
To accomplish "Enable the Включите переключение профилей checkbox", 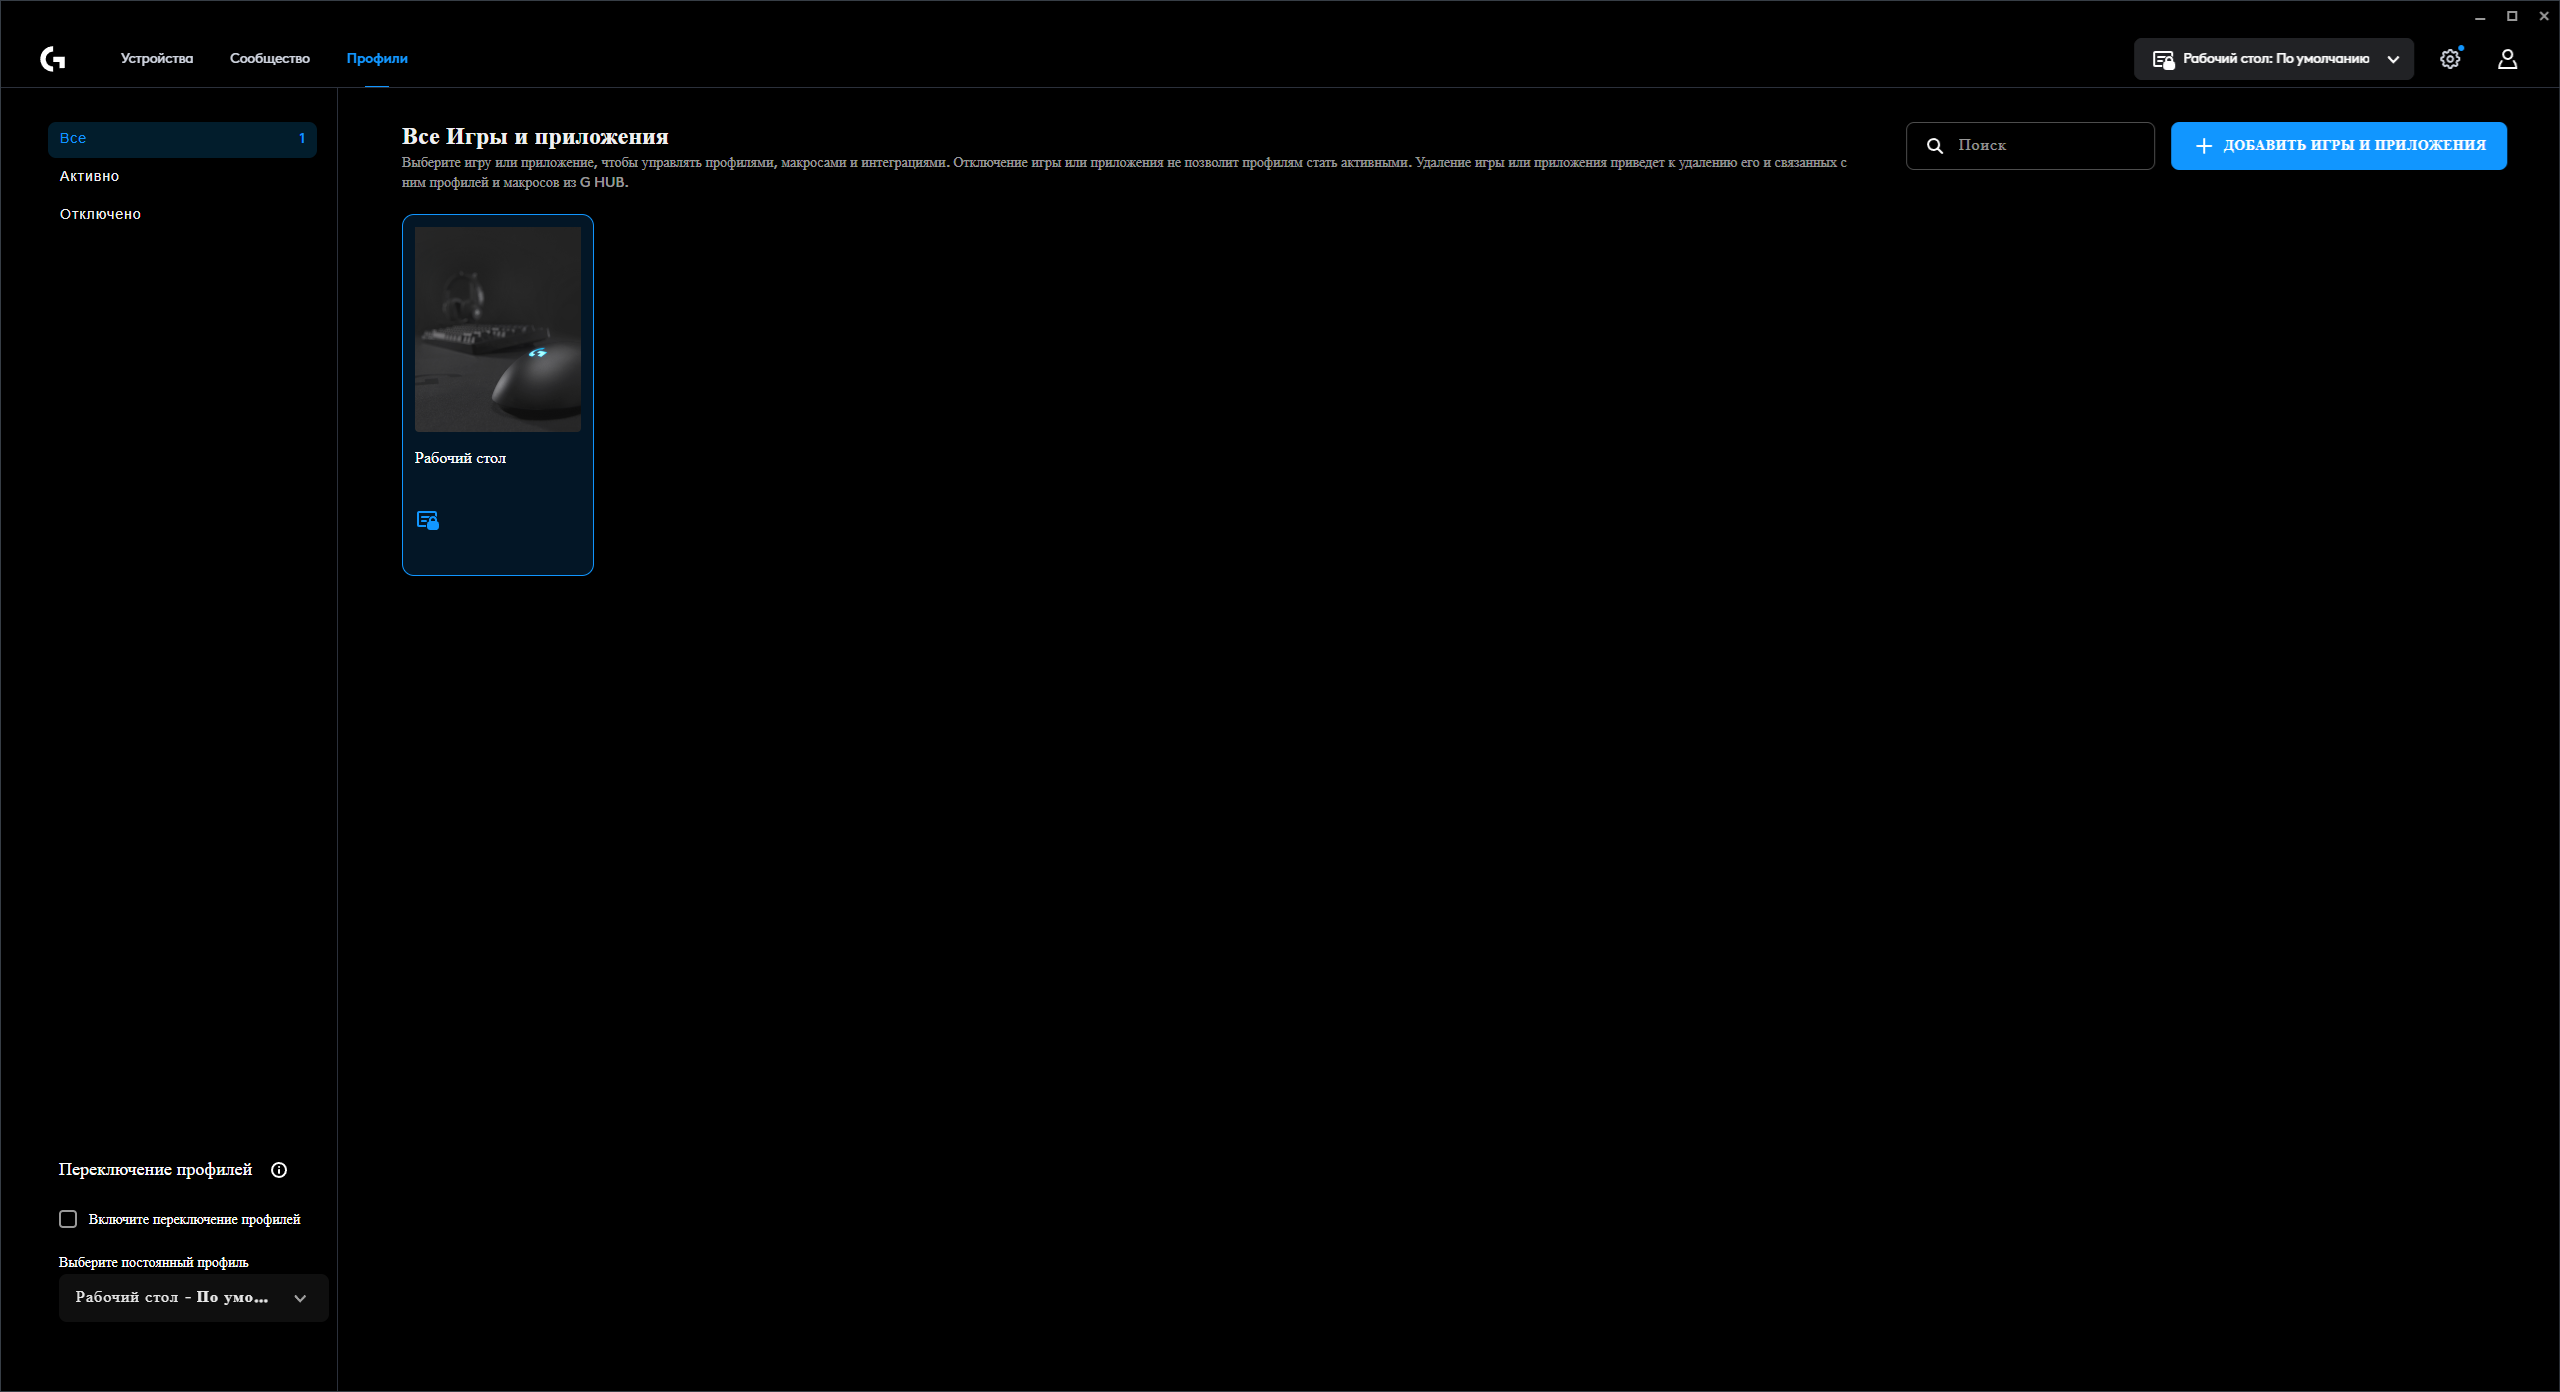I will 68,1219.
